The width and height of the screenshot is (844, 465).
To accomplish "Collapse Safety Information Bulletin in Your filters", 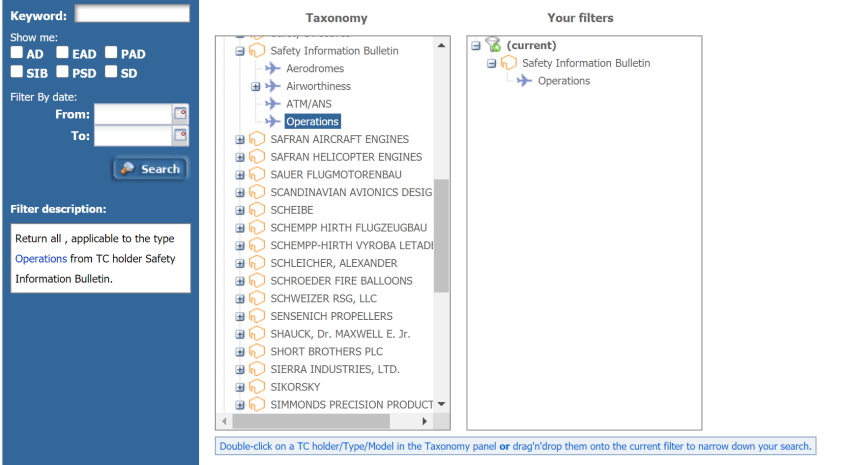I will click(x=491, y=64).
